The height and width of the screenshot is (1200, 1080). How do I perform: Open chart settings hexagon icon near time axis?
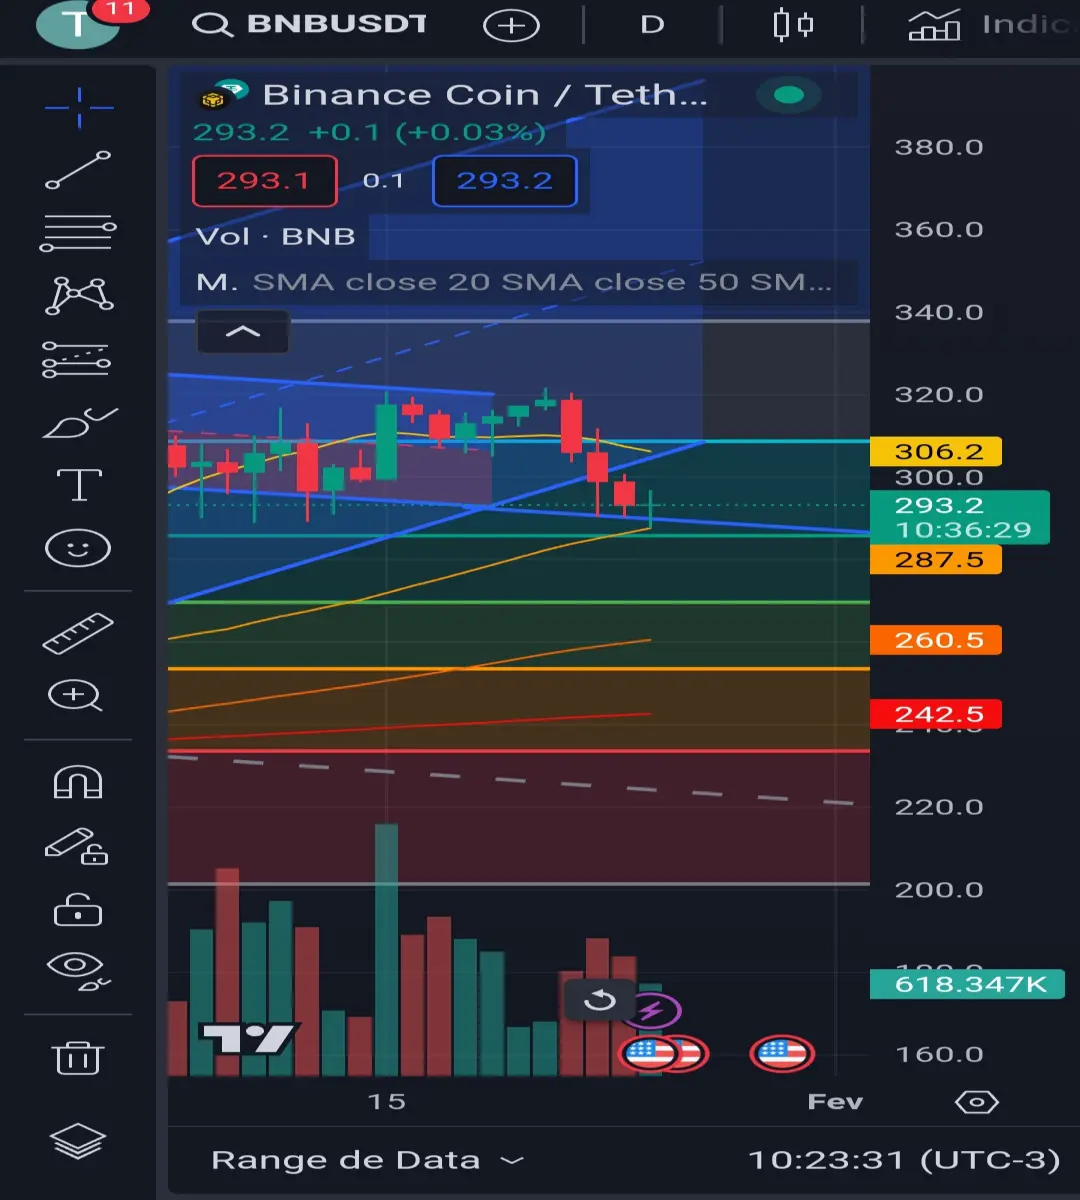(977, 1102)
